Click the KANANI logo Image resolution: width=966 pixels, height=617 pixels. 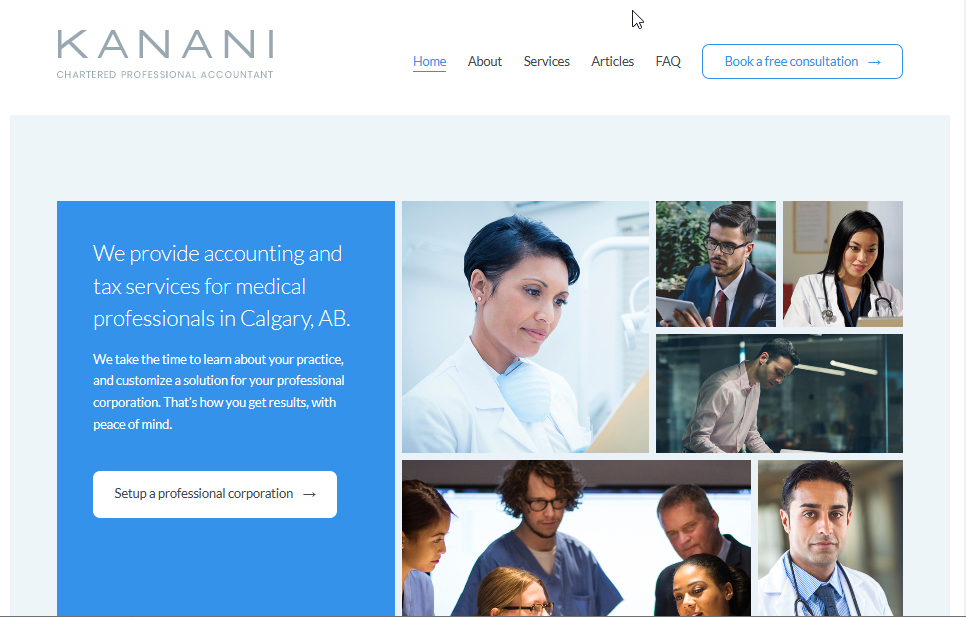(x=165, y=54)
